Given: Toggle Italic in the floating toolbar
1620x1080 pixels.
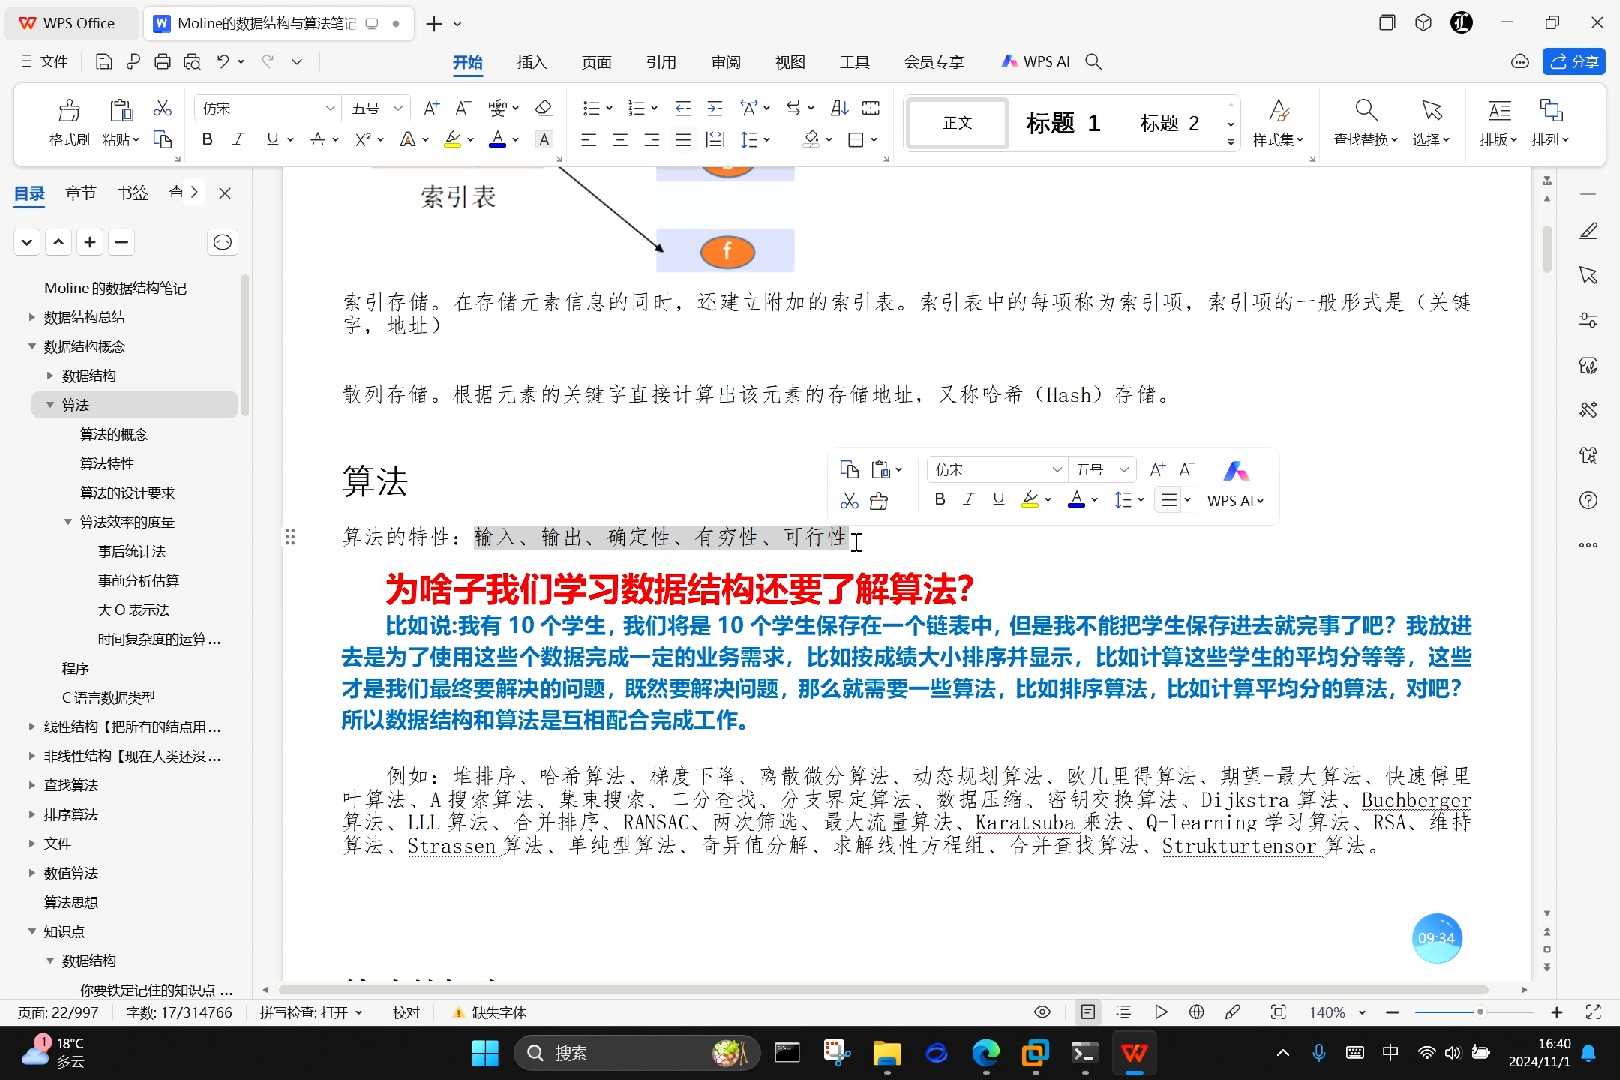Looking at the screenshot, I should [968, 499].
